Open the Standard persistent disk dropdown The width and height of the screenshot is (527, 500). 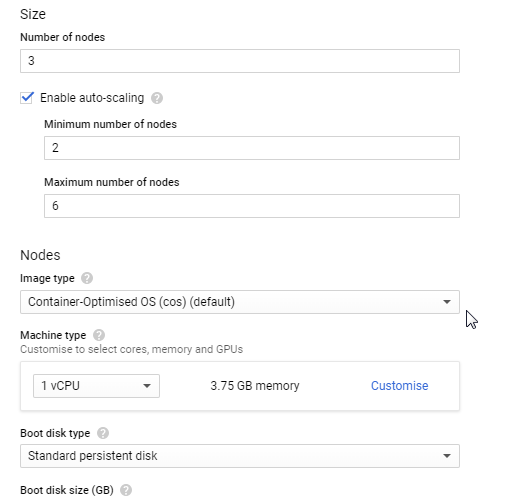point(240,456)
